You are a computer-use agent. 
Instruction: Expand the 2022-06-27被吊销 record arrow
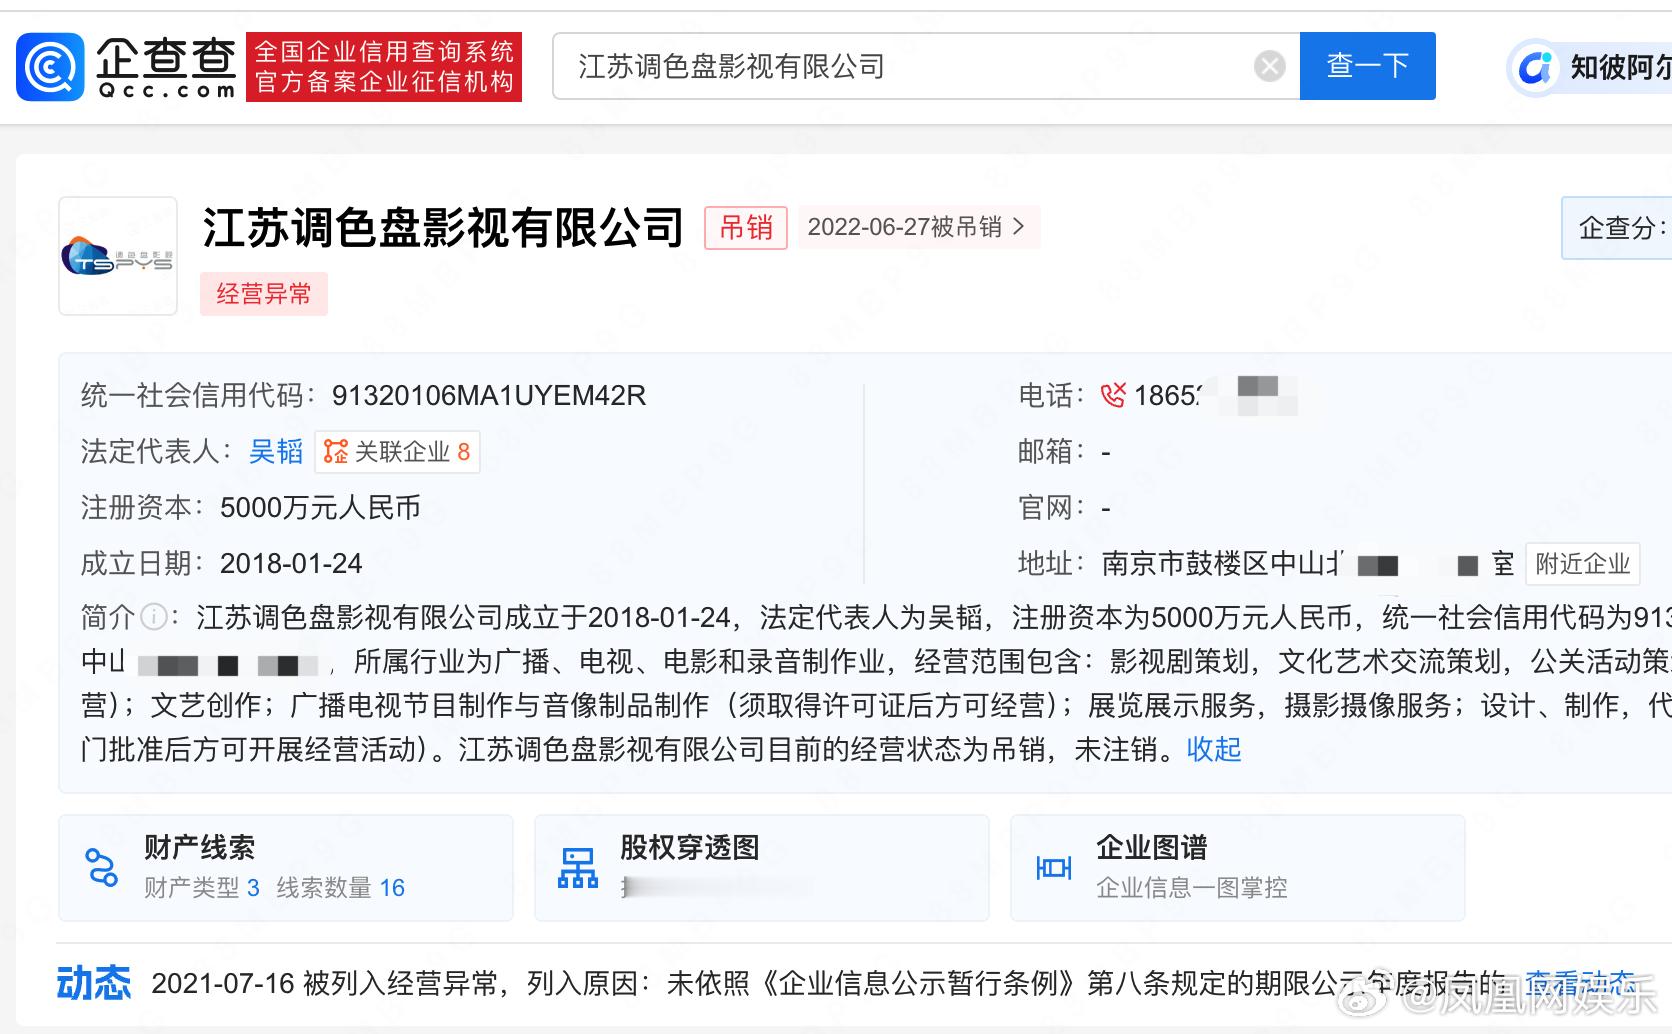[x=1018, y=227]
